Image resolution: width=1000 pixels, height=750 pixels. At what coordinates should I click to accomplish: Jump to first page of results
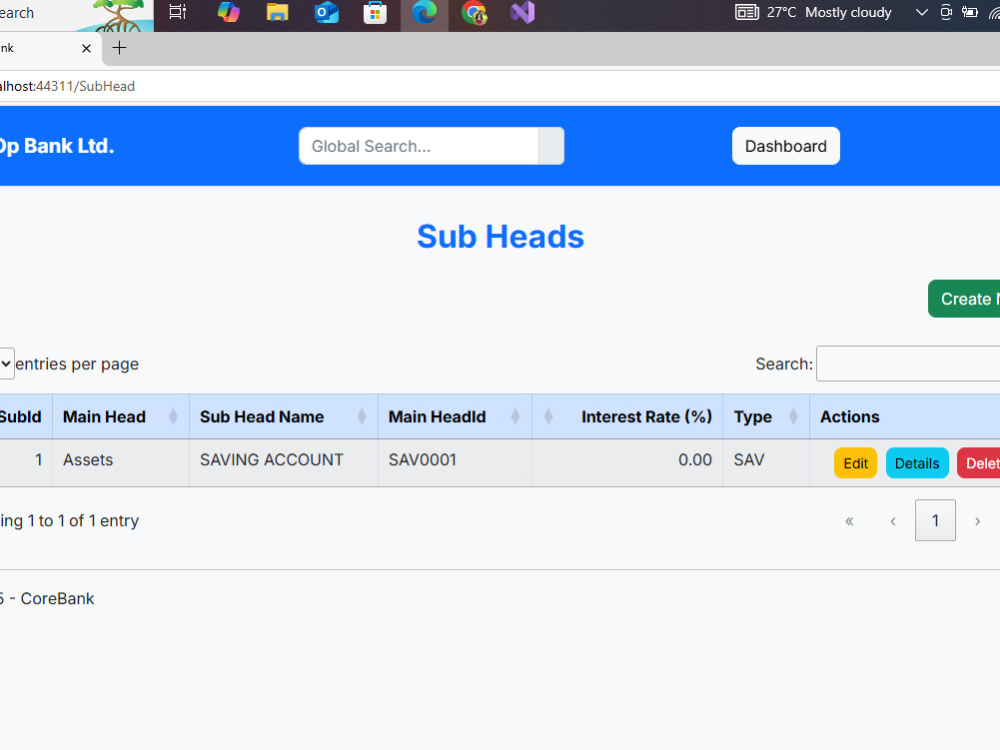click(849, 521)
